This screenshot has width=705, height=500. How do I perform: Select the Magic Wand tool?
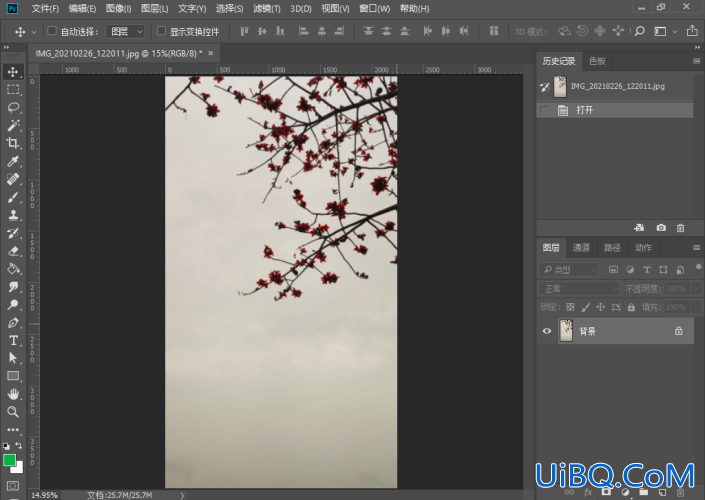click(x=13, y=125)
